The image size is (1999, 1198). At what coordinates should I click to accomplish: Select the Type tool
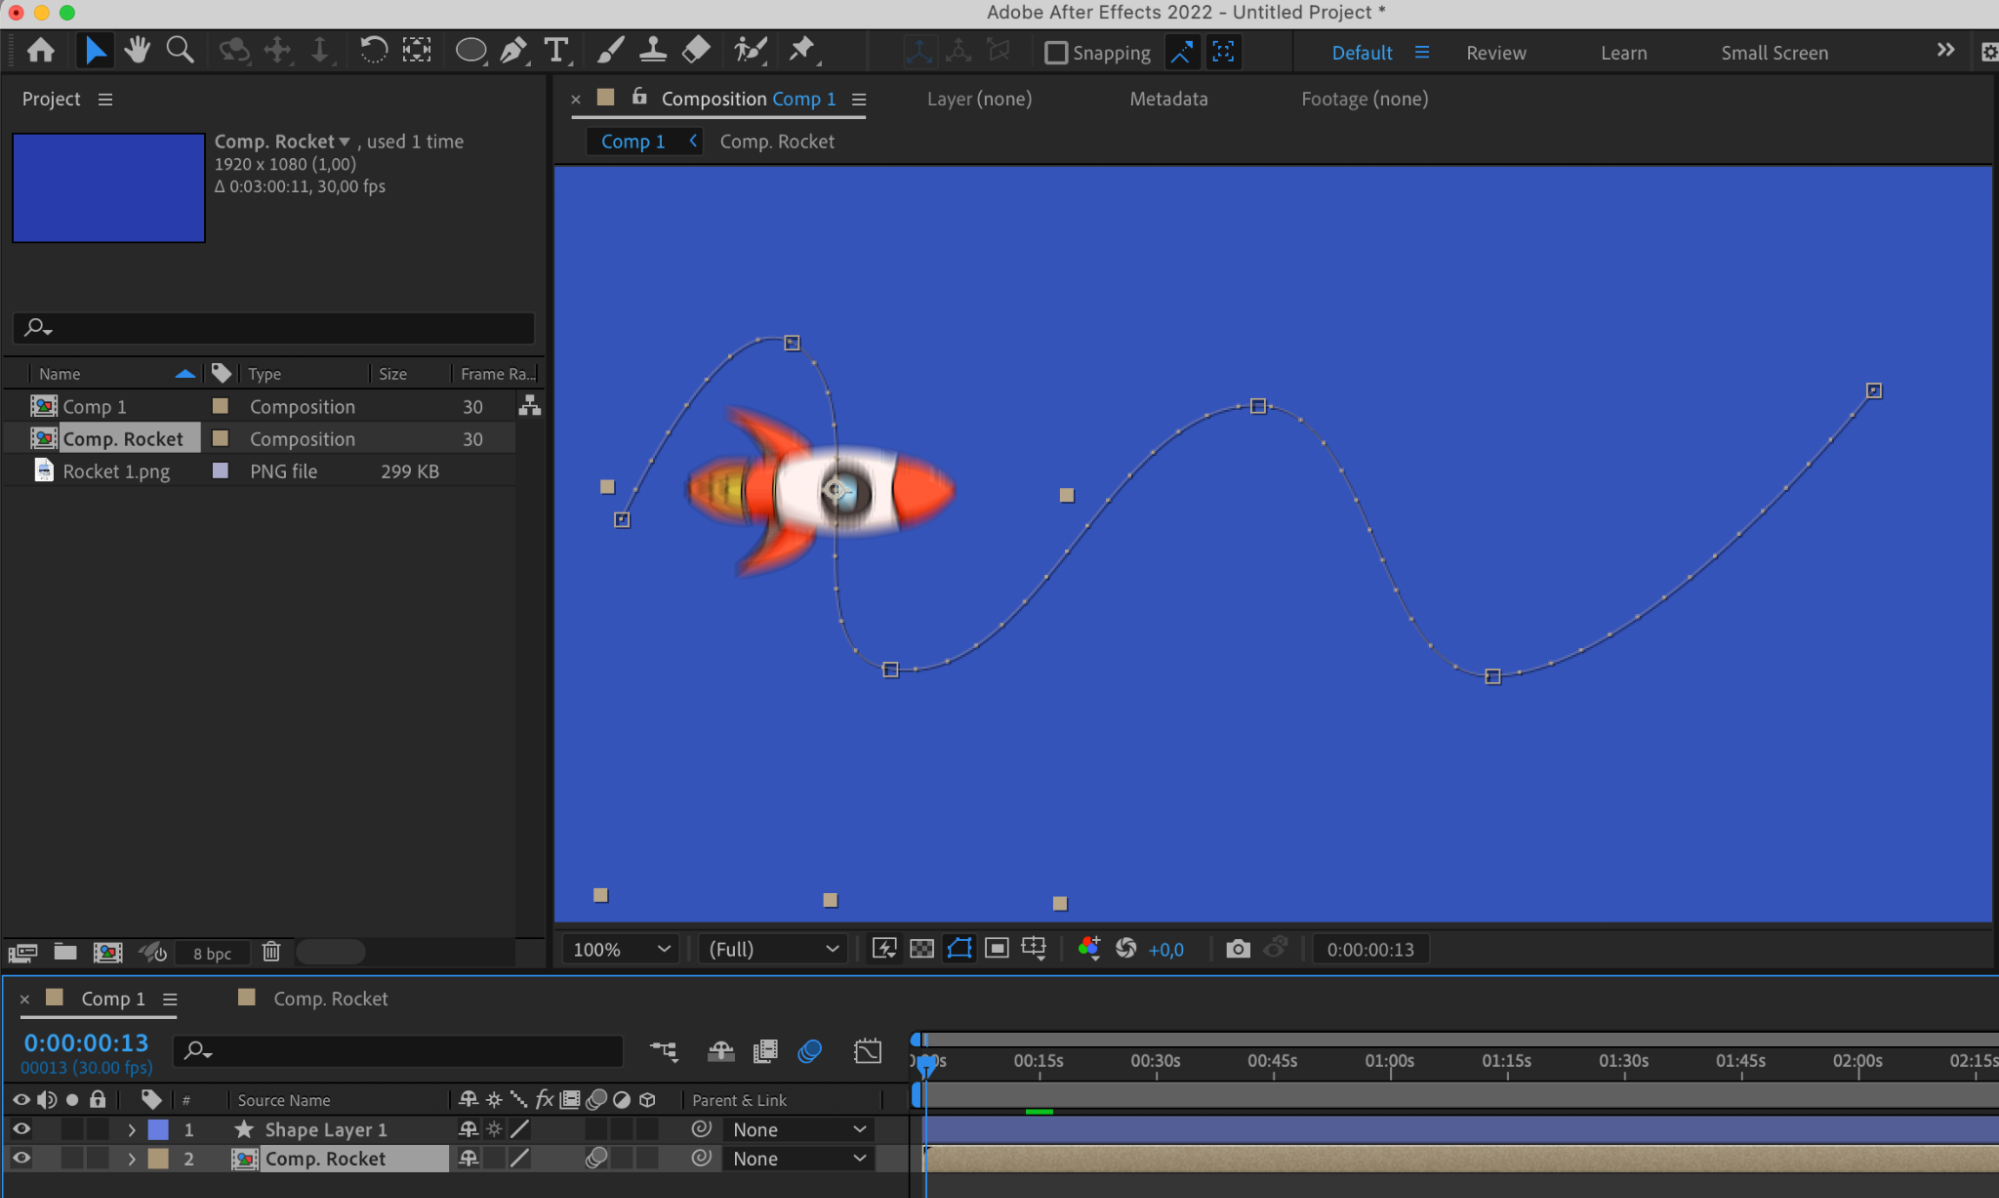556,50
